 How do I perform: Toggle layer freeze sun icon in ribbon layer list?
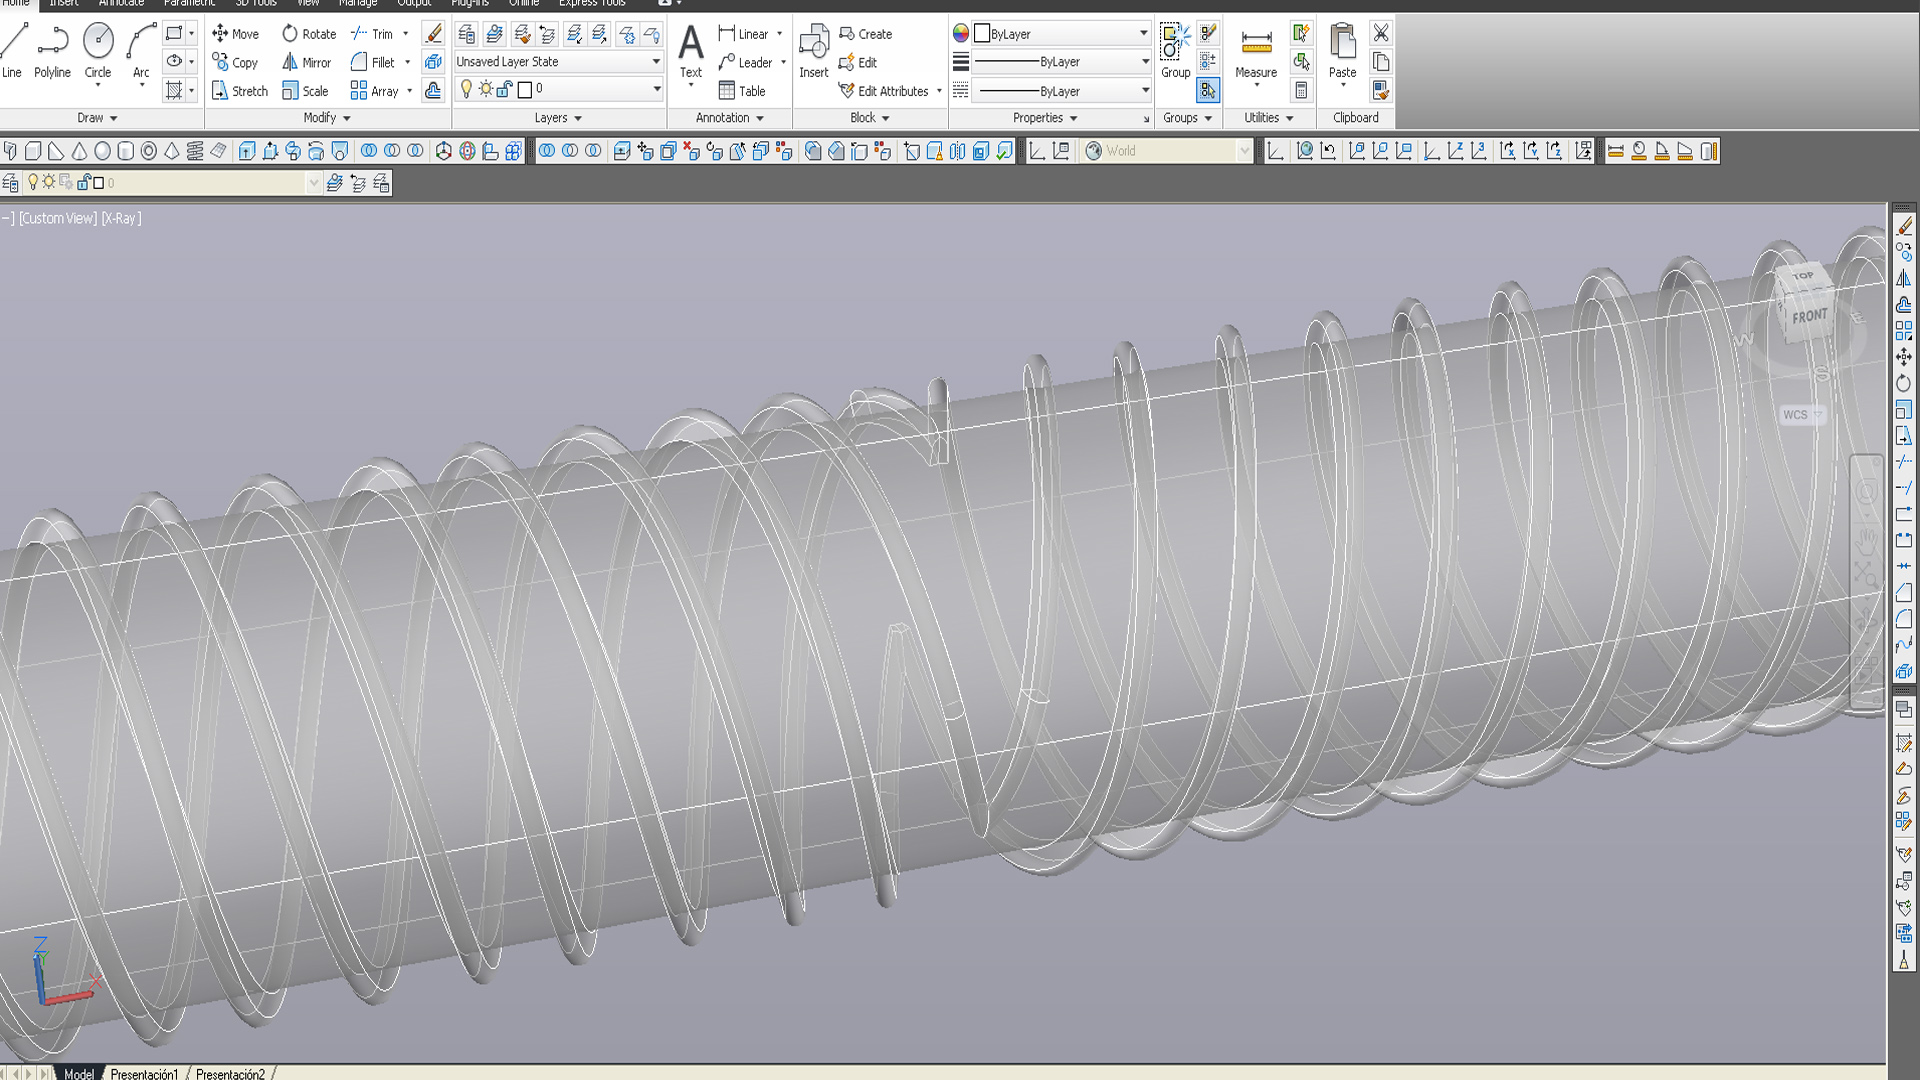pyautogui.click(x=486, y=89)
